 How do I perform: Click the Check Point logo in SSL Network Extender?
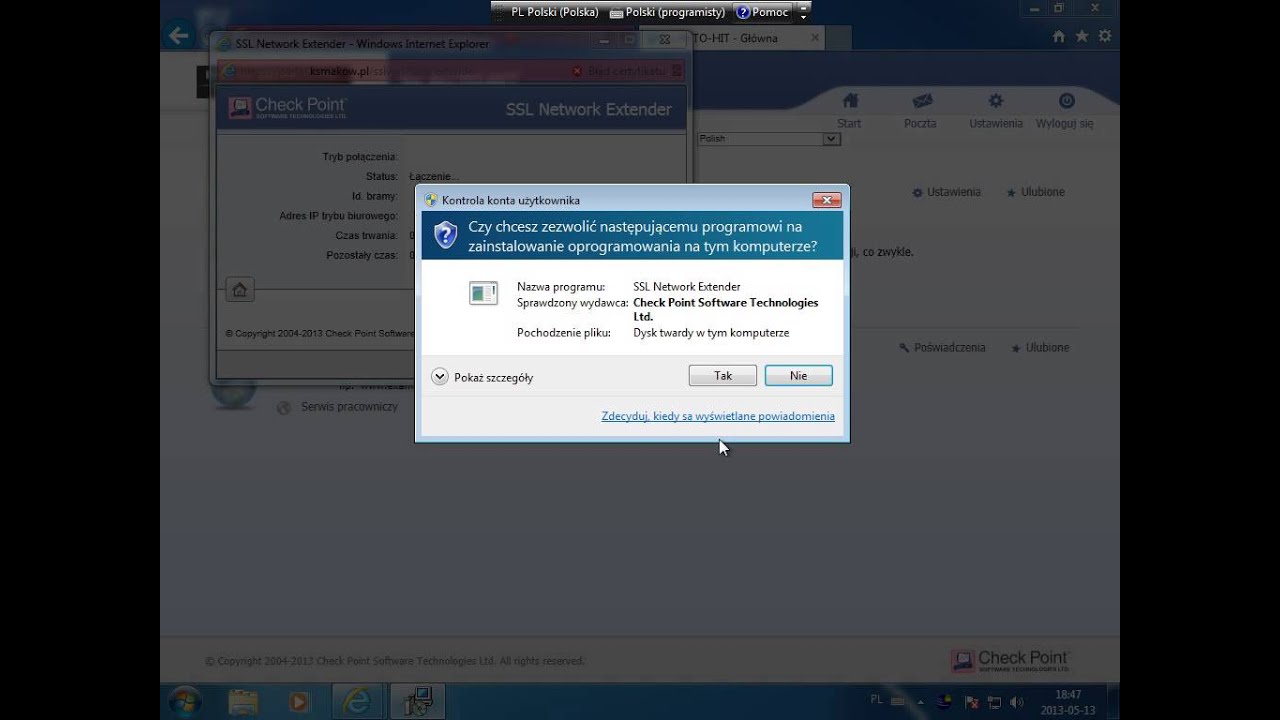(x=287, y=107)
